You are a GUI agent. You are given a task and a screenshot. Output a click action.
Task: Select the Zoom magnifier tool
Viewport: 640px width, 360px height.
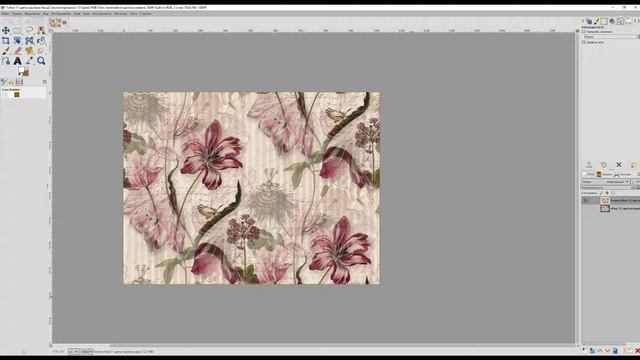click(41, 61)
